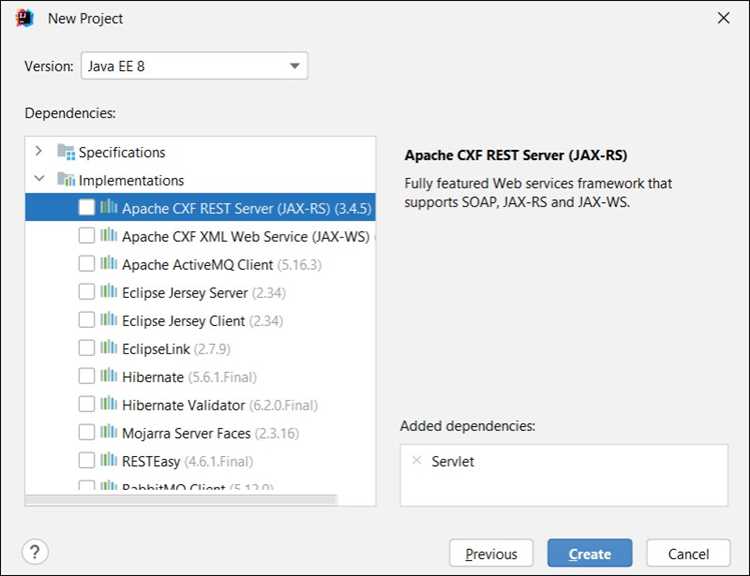Select the RESTEasy (4.6.1.Final) row

(x=200, y=461)
